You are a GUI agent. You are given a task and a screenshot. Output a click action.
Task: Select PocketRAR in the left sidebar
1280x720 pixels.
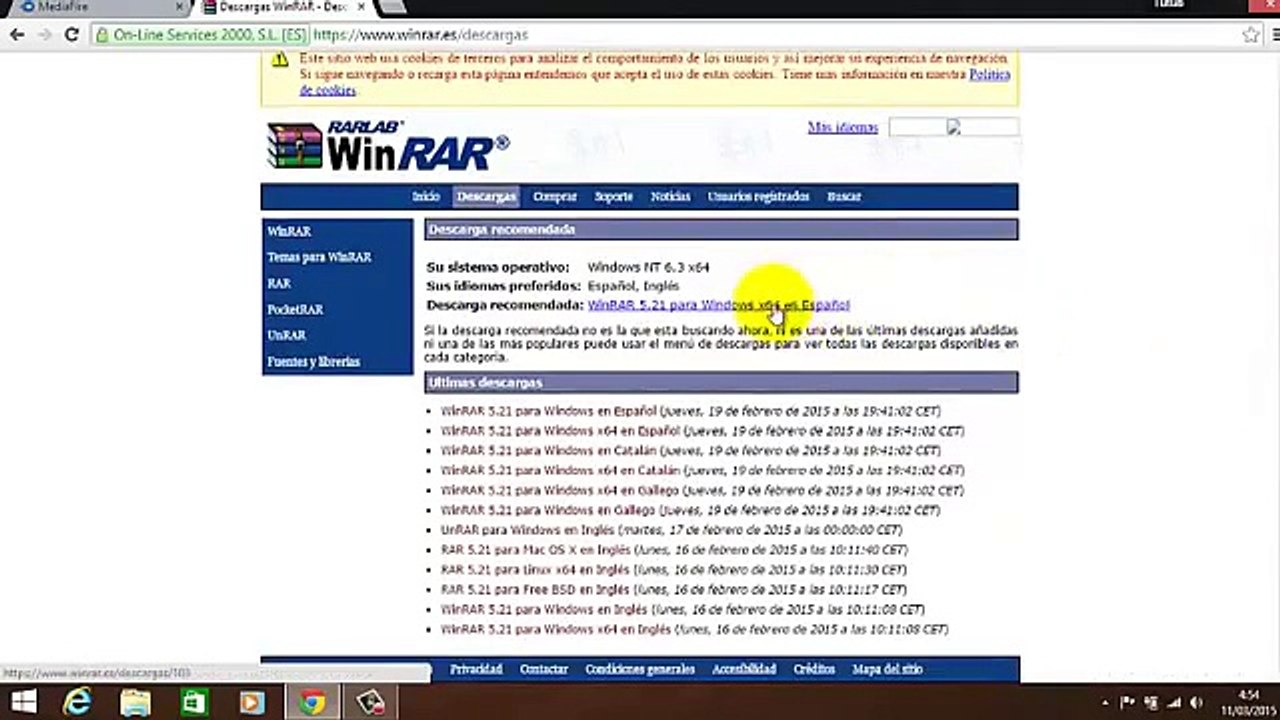point(295,310)
